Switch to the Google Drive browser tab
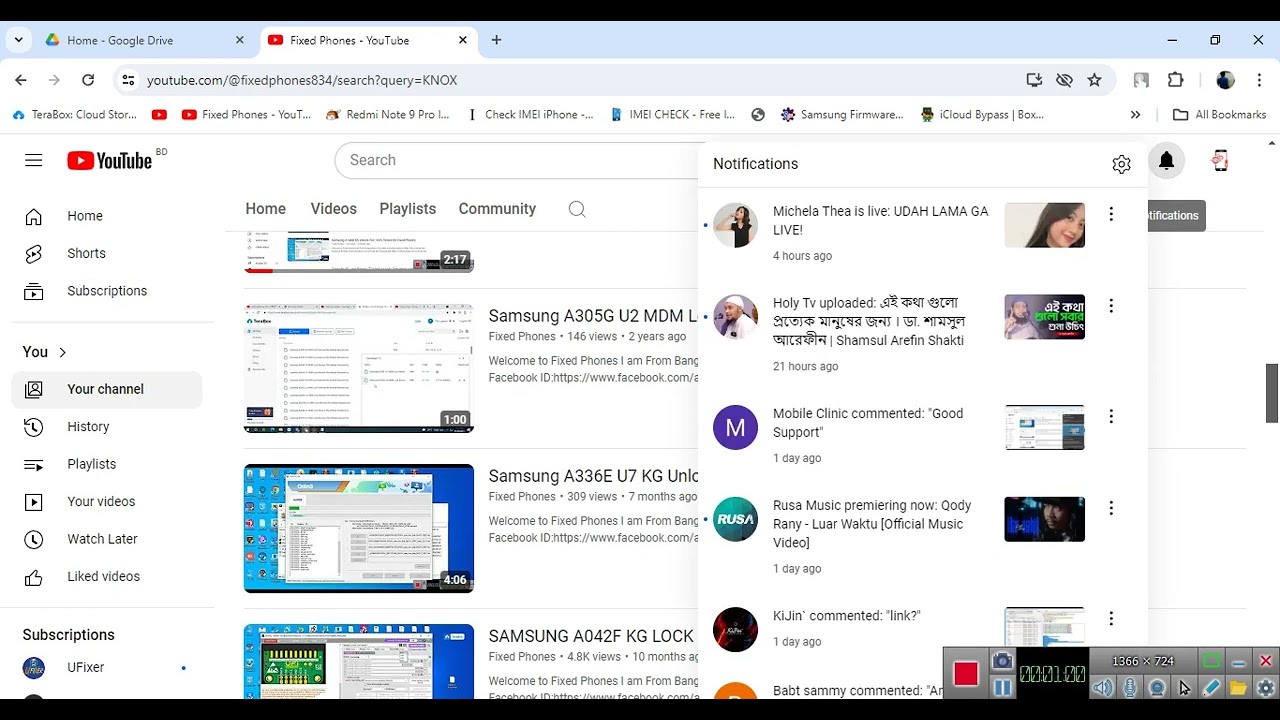 point(144,40)
